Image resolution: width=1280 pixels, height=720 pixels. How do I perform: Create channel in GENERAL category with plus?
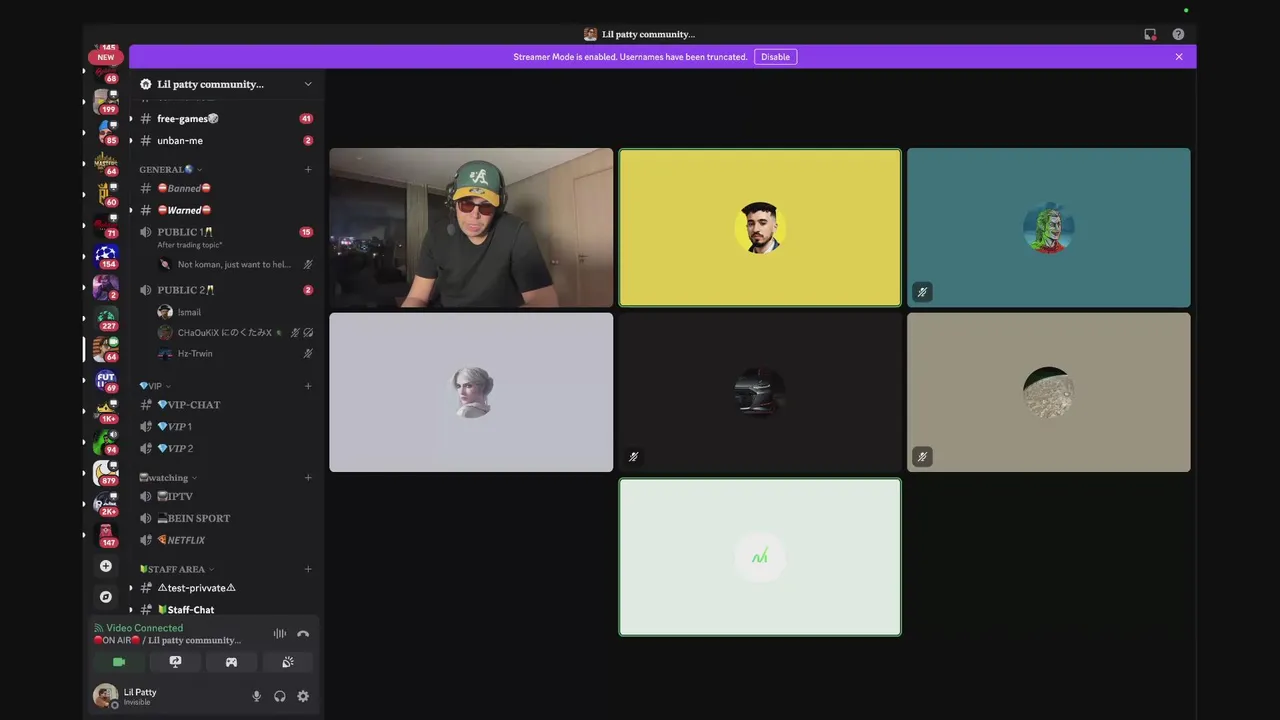(308, 169)
